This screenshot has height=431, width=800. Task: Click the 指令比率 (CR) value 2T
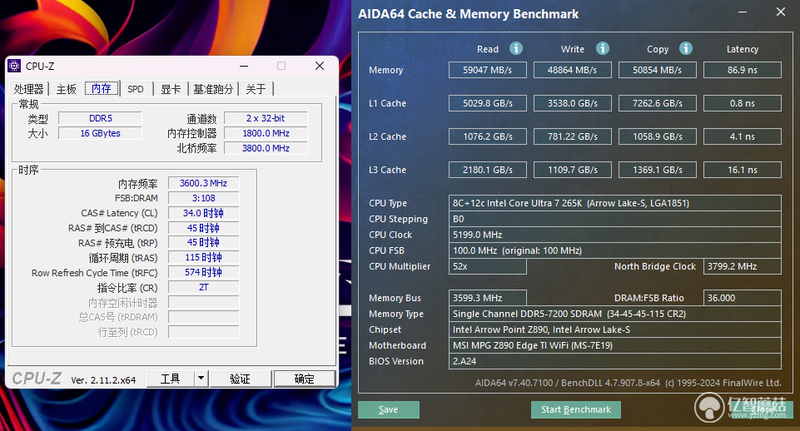click(x=204, y=287)
